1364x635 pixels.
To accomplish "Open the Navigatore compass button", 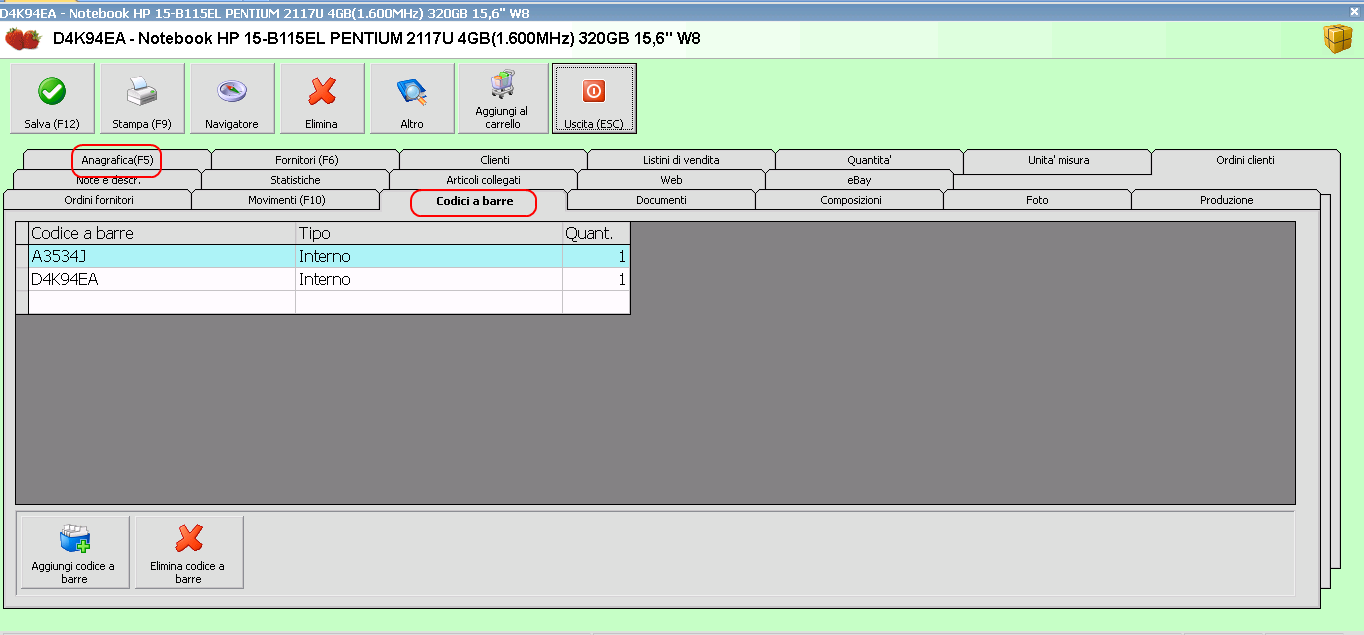I will pyautogui.click(x=232, y=98).
